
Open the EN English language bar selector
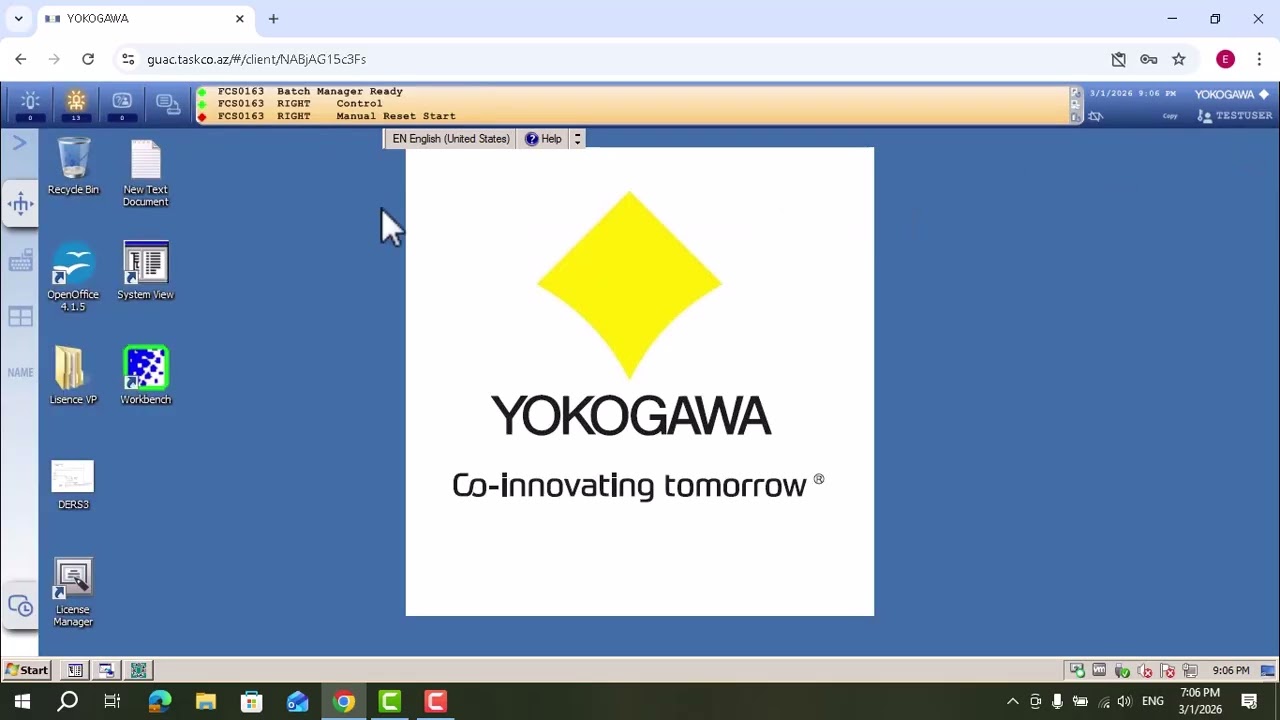coord(451,139)
